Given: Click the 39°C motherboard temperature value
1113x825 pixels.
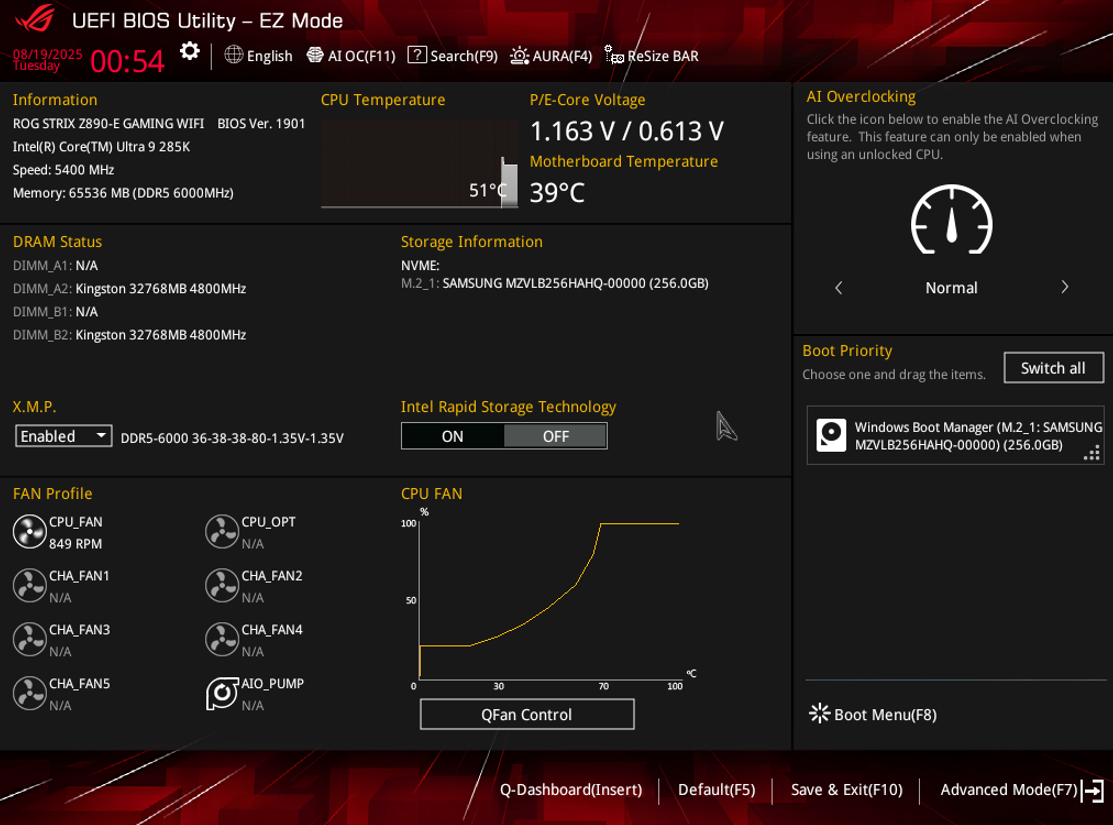Looking at the screenshot, I should pos(557,192).
